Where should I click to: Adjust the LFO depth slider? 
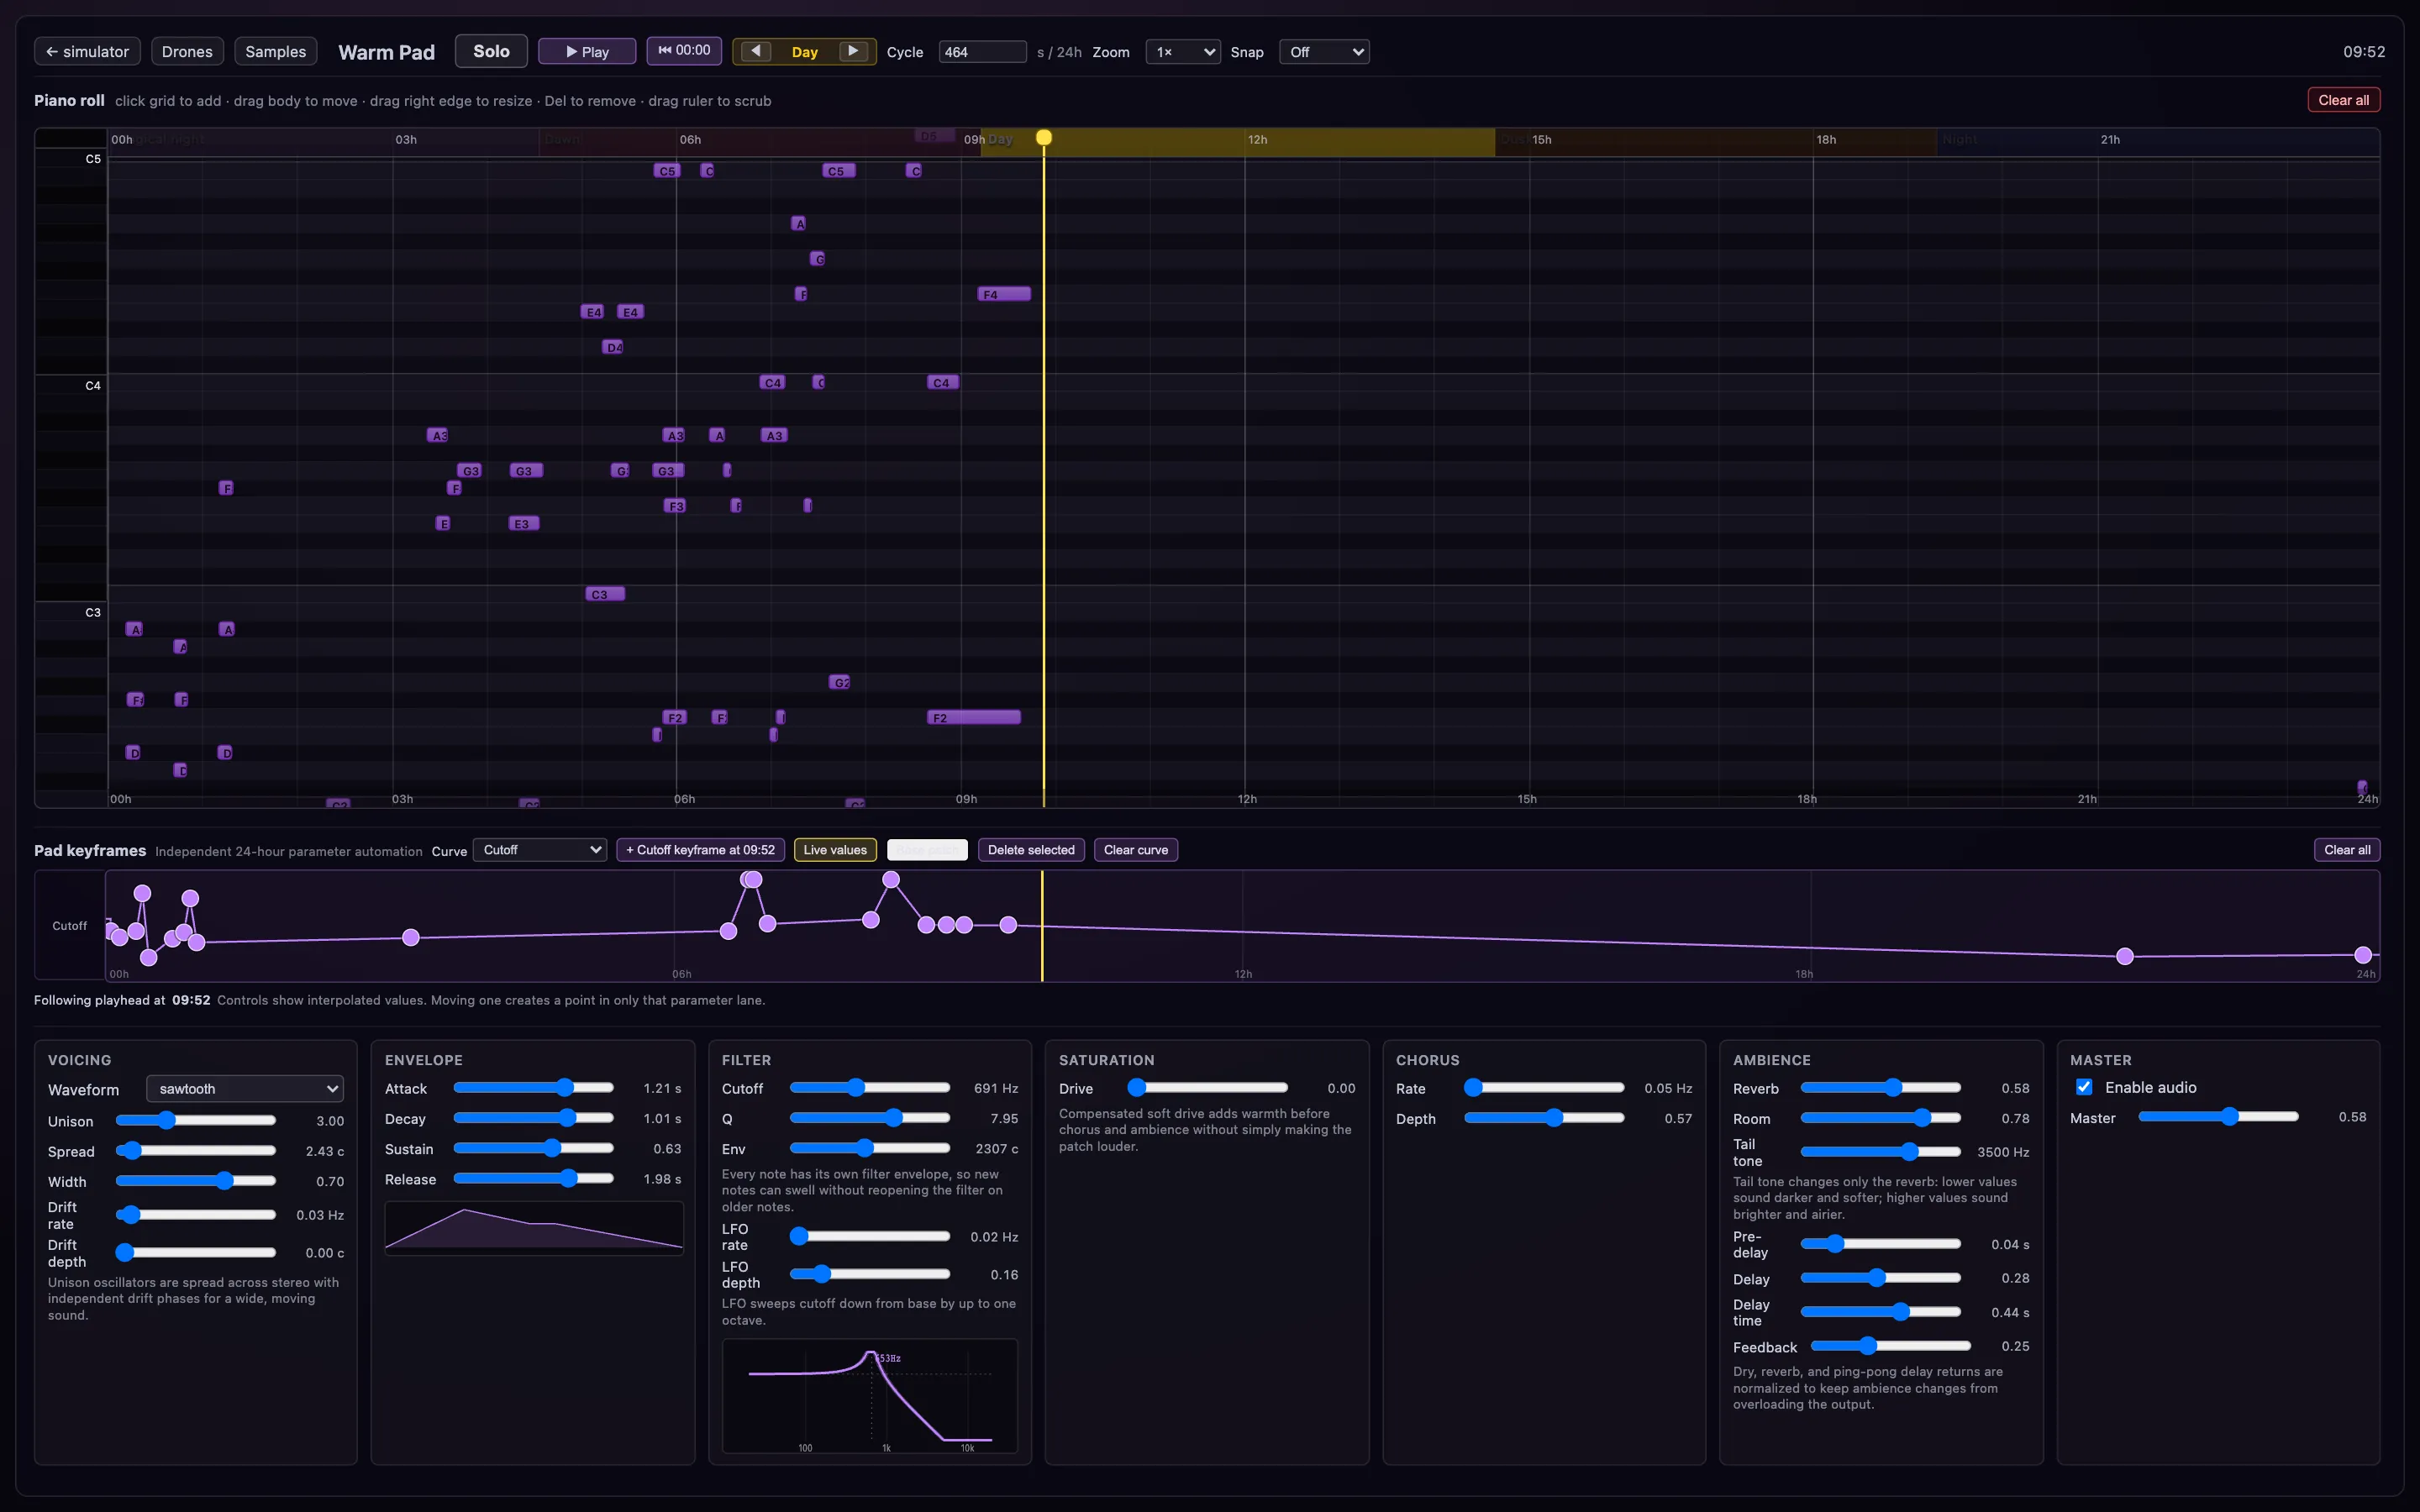tap(870, 1274)
